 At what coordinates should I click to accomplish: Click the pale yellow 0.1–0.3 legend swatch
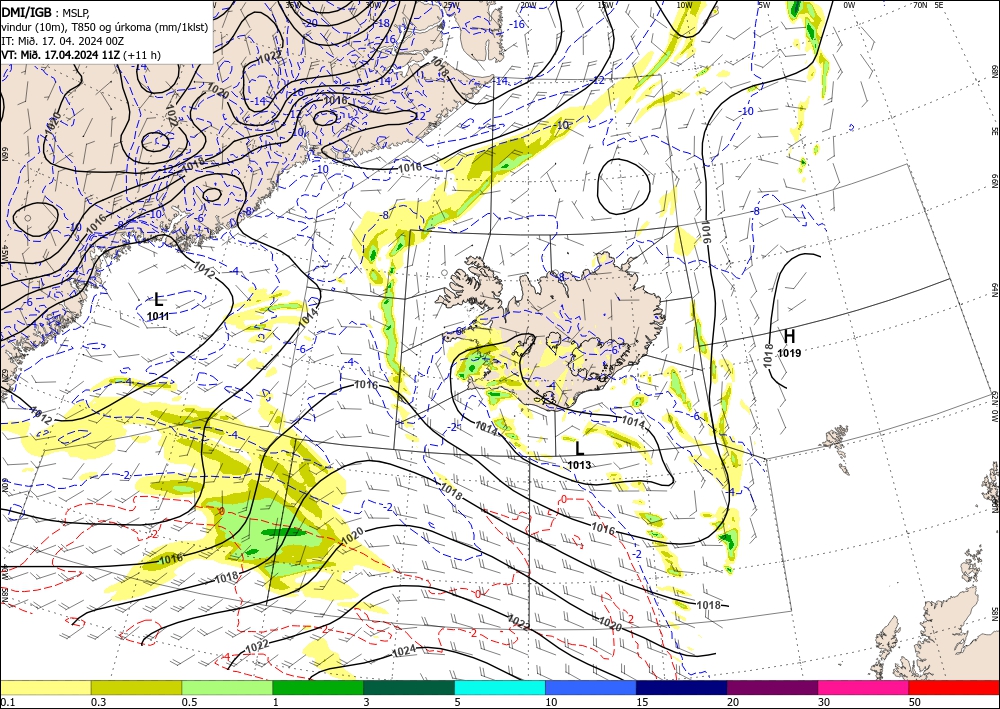pos(45,687)
